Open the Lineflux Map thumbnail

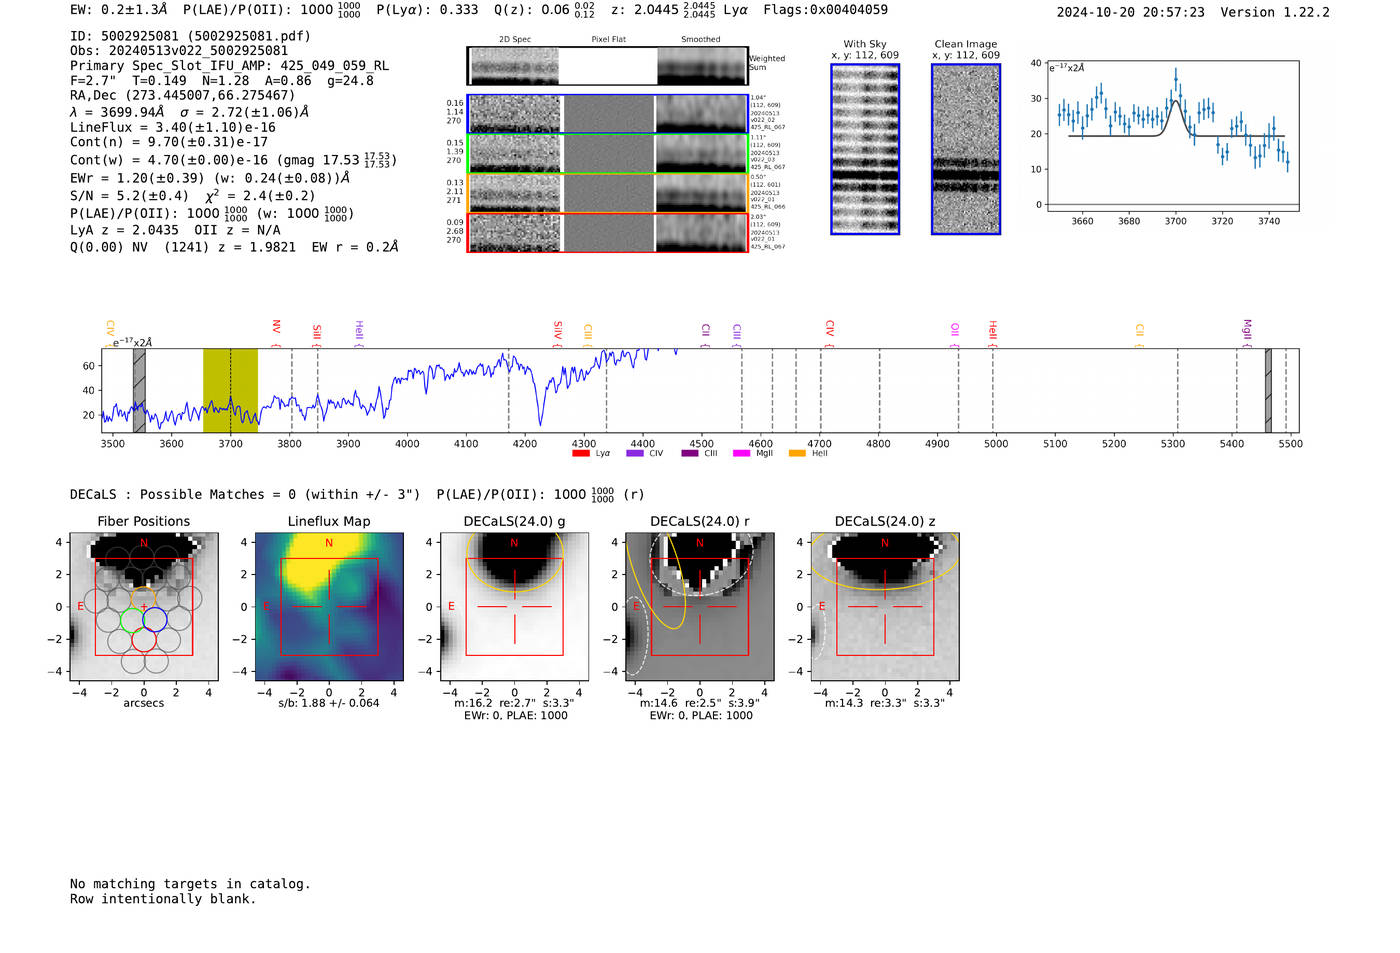[x=329, y=606]
